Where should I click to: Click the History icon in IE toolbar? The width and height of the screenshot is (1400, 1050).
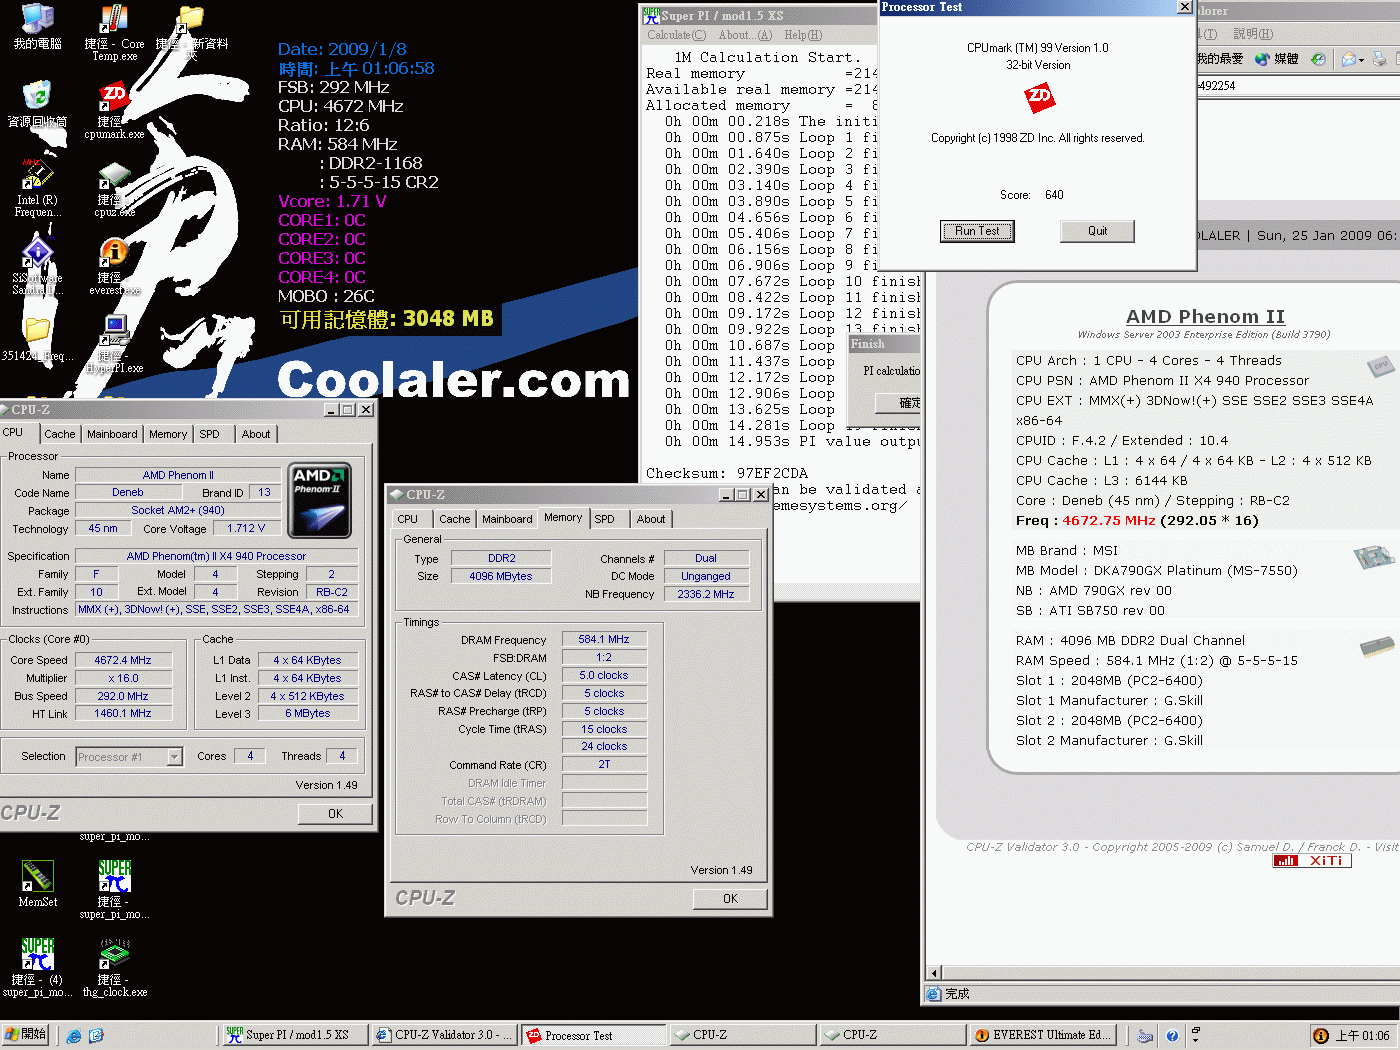click(1318, 59)
